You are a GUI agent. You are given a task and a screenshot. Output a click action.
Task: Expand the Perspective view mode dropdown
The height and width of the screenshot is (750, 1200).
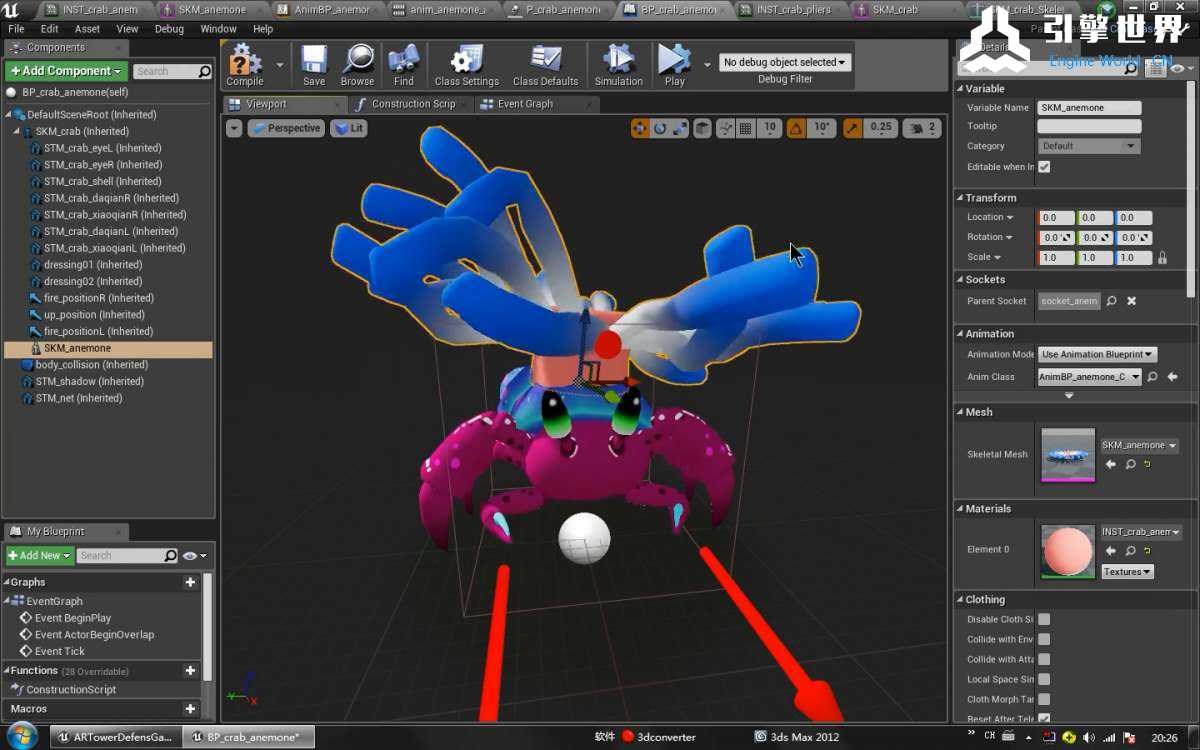click(286, 128)
